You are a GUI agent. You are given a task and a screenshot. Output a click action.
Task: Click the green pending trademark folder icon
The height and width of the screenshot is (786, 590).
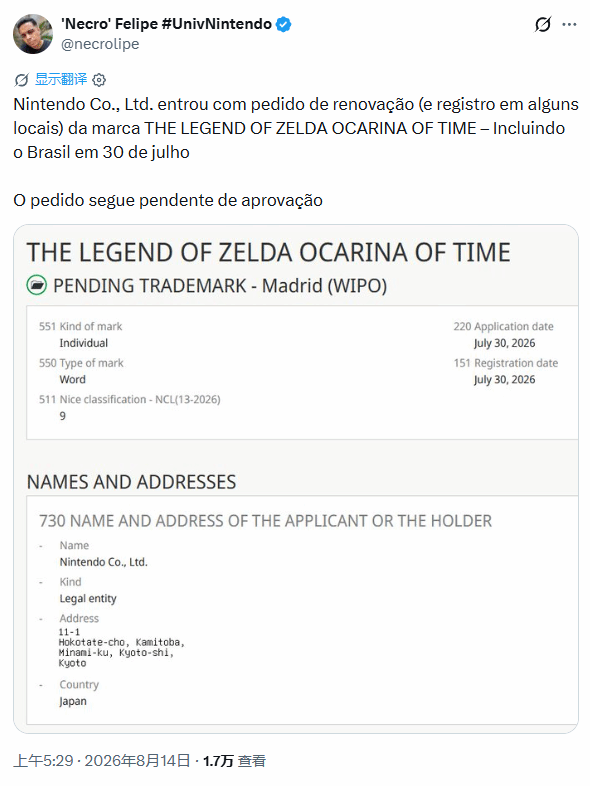pos(36,285)
